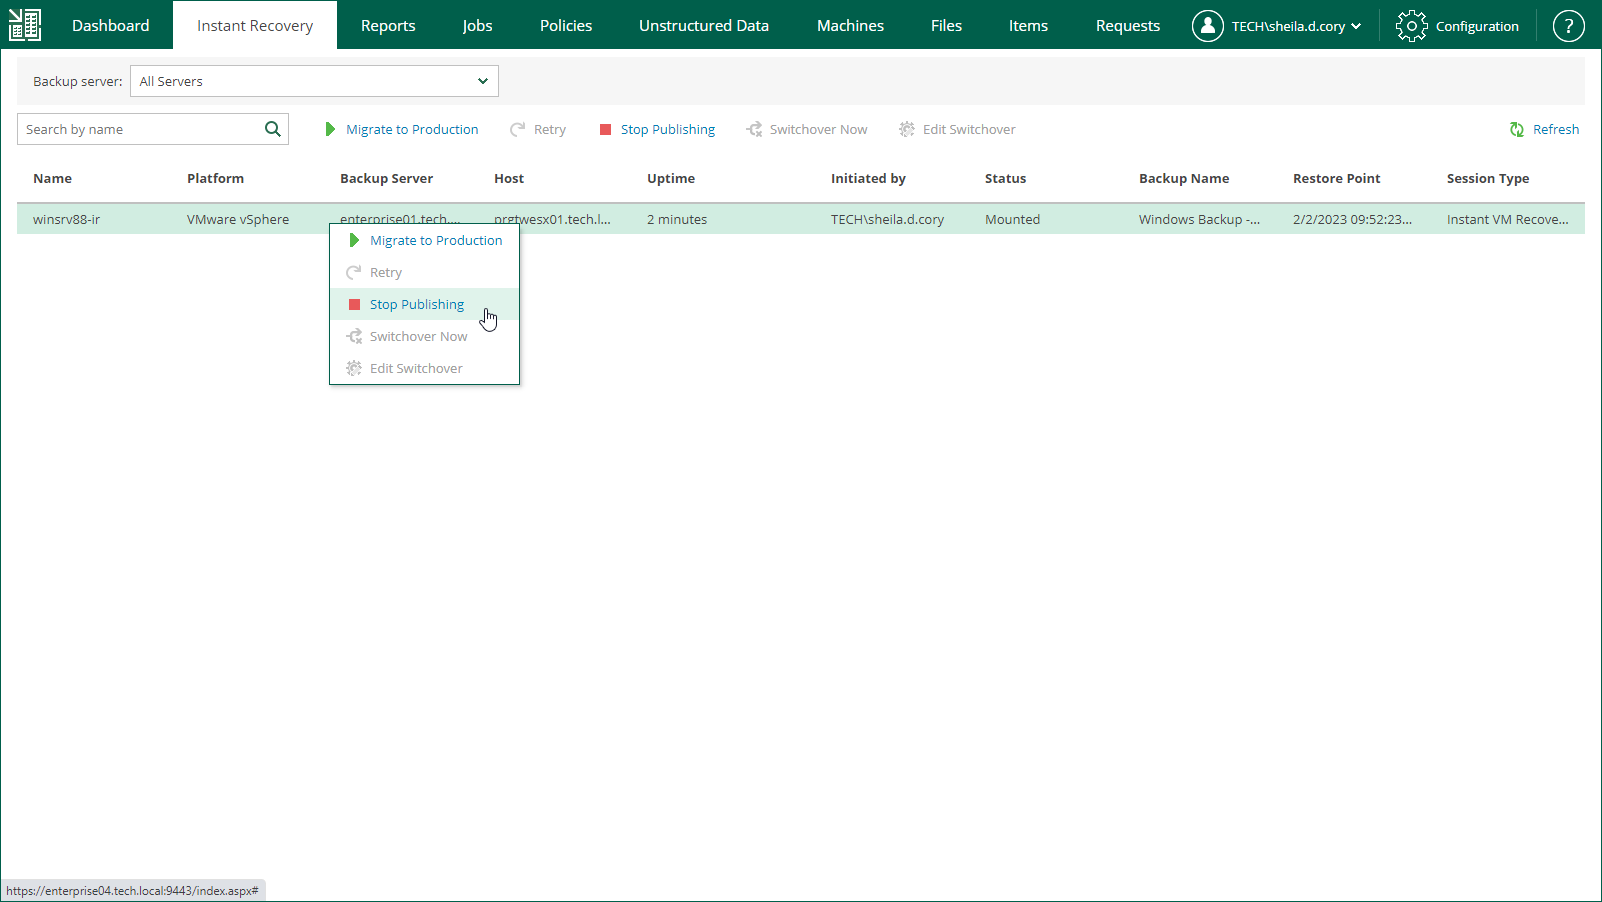Open the Help question mark icon
This screenshot has width=1602, height=902.
(x=1567, y=25)
